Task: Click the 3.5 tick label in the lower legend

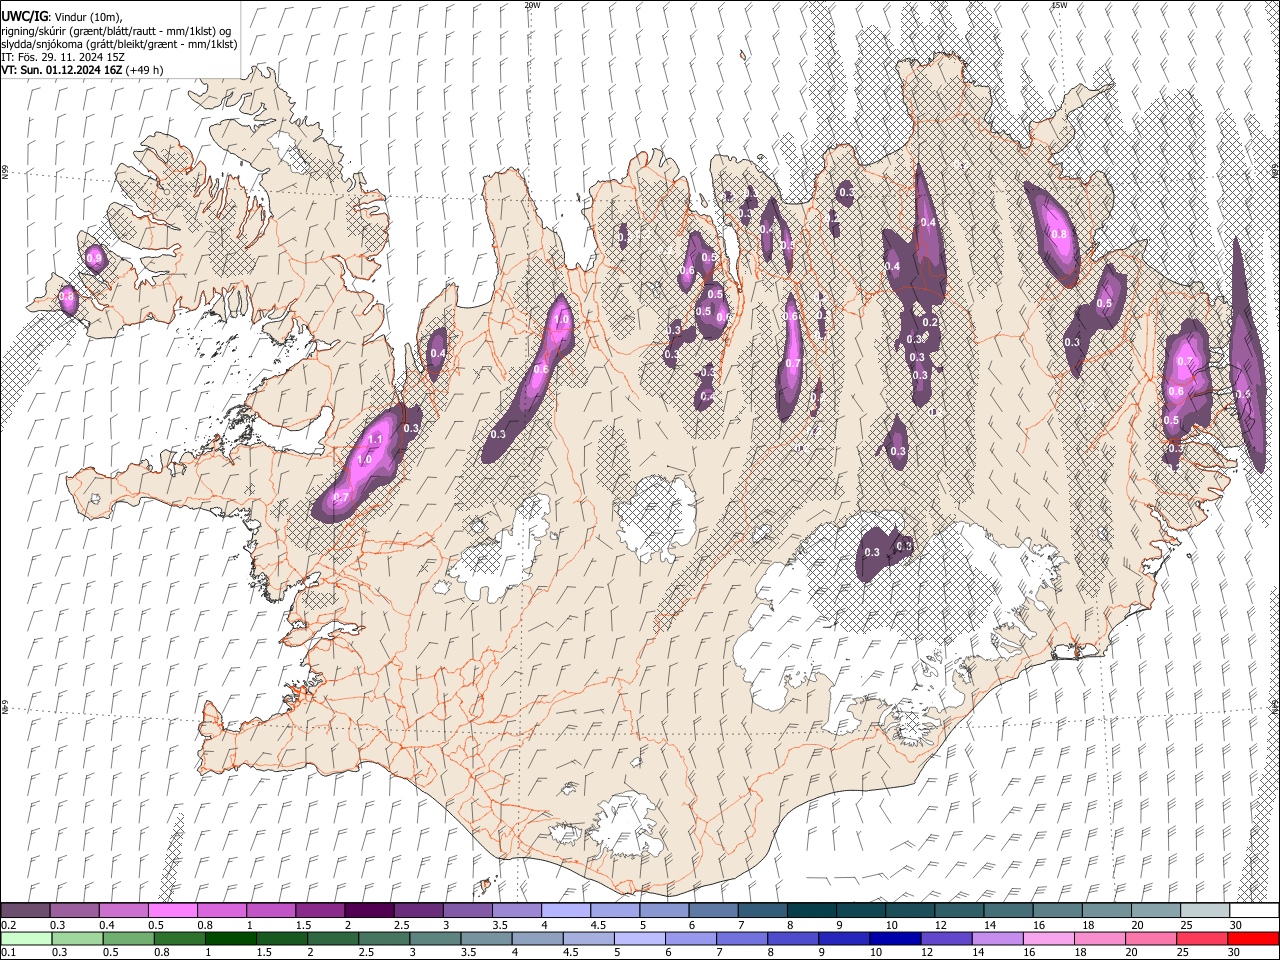Action: click(468, 953)
